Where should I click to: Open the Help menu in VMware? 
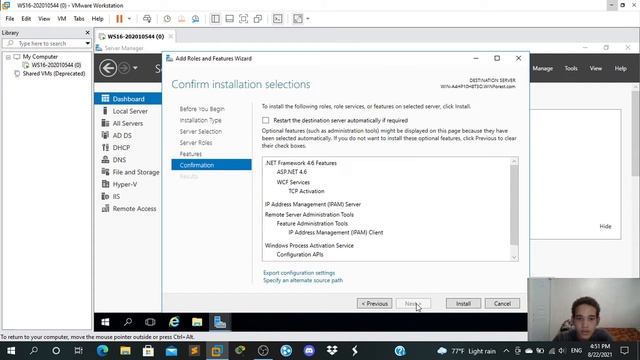98,19
